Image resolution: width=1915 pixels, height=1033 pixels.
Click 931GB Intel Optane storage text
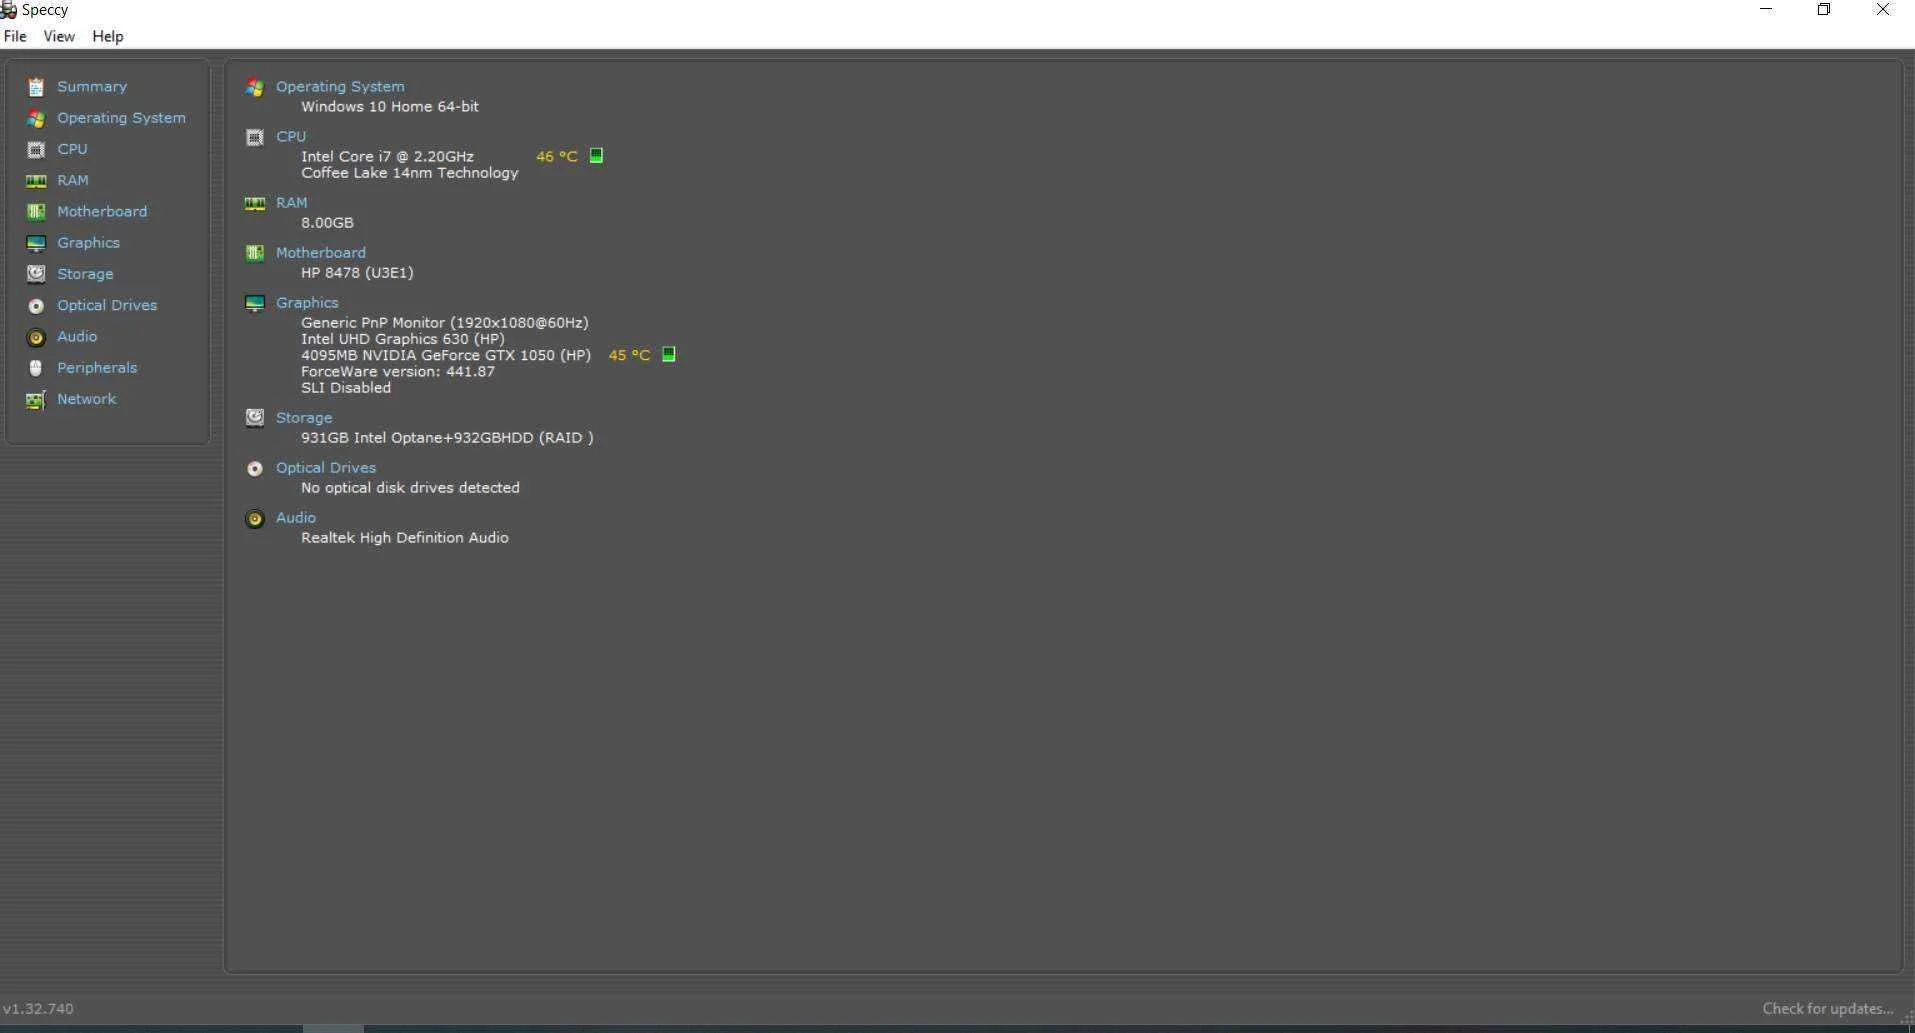(x=447, y=438)
